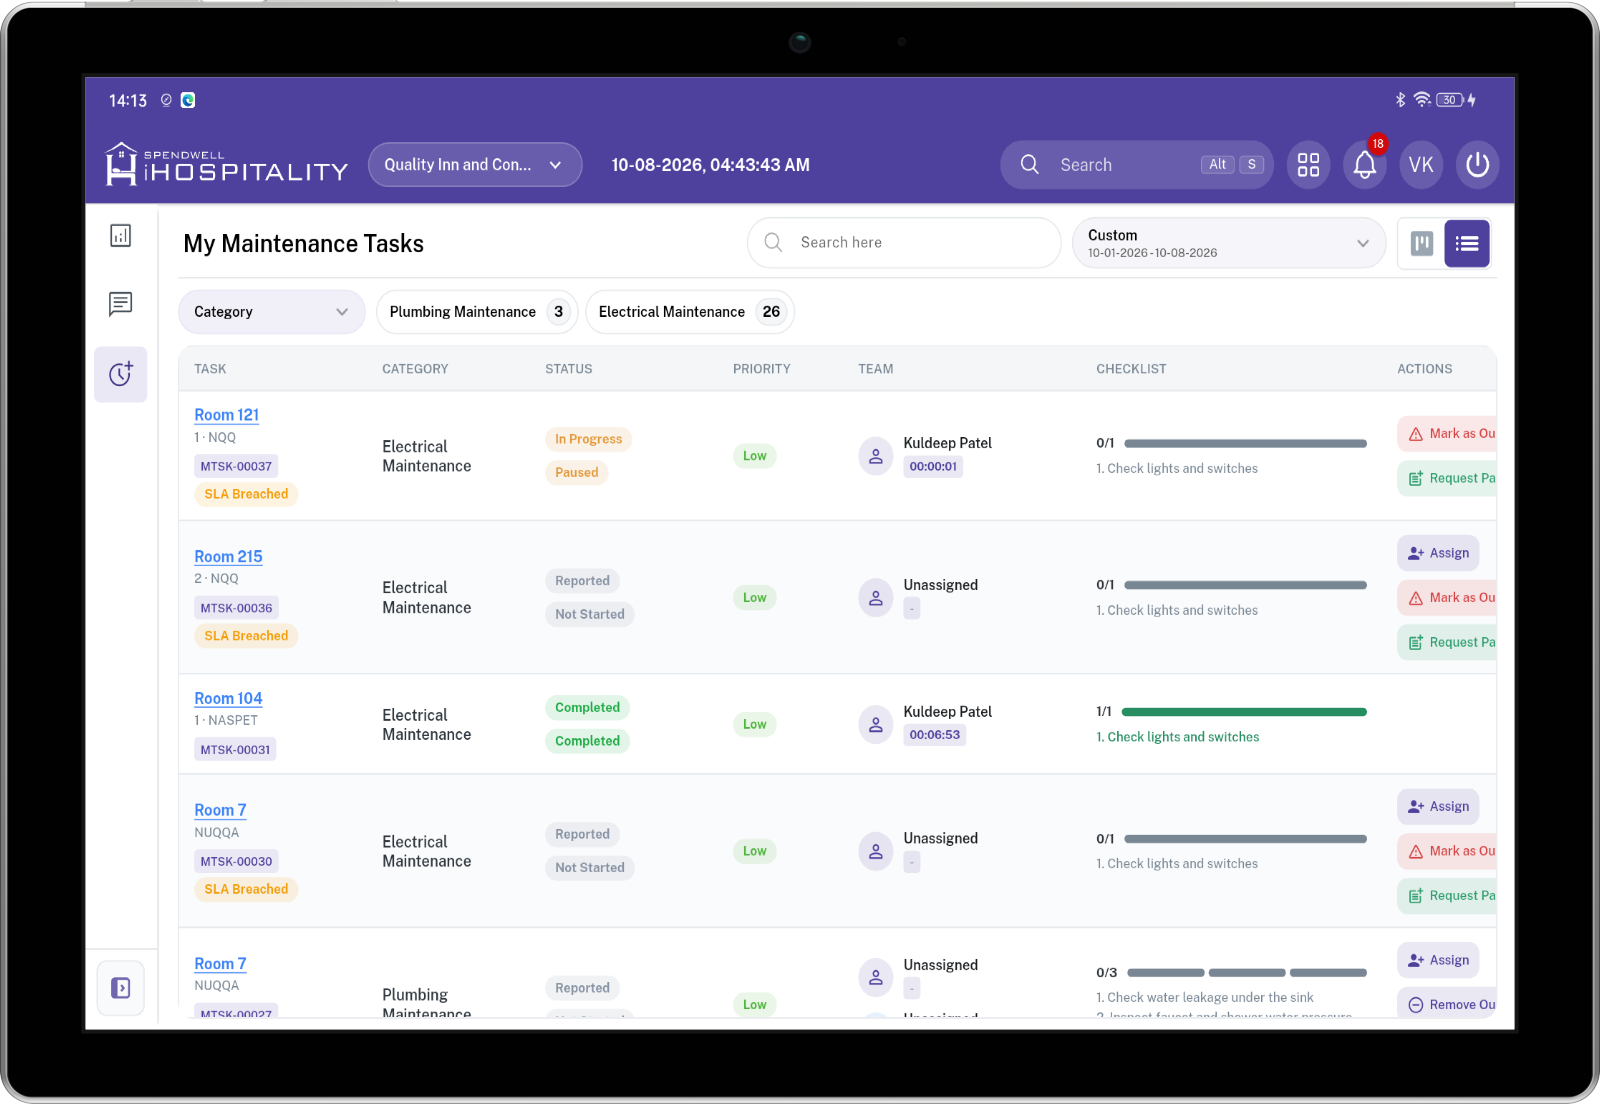Open the VK user profile avatar
Screen dimensions: 1600x1104
[x=1421, y=165]
